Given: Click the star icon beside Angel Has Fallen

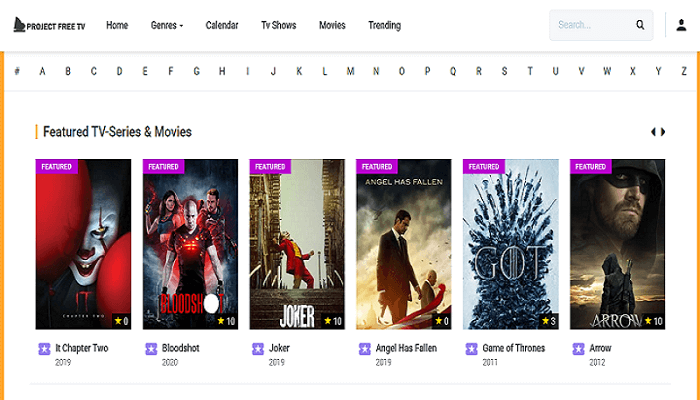Looking at the screenshot, I should tap(365, 349).
